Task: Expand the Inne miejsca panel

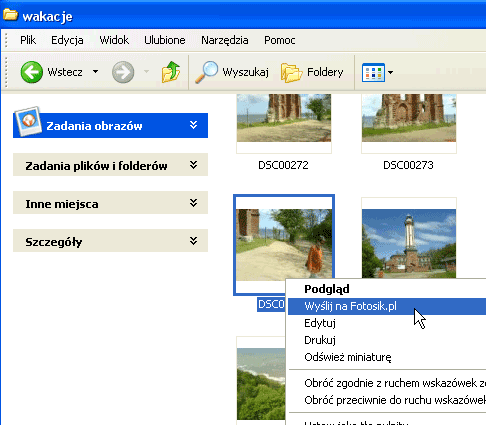Action: 193,203
